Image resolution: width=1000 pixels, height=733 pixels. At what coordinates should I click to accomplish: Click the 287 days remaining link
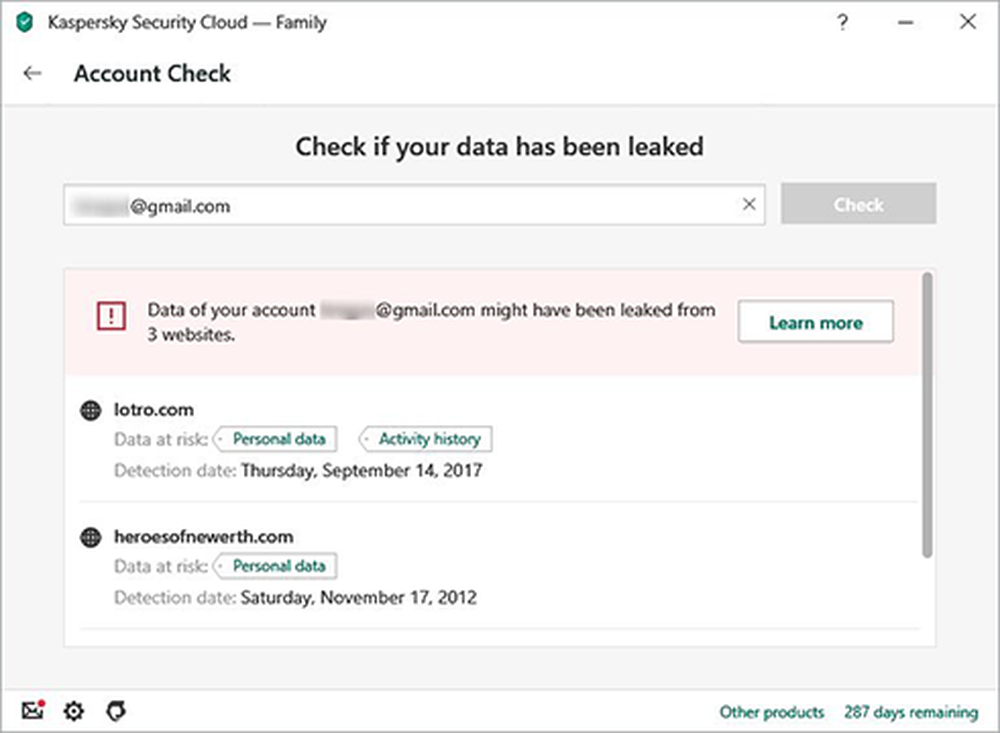coord(911,712)
